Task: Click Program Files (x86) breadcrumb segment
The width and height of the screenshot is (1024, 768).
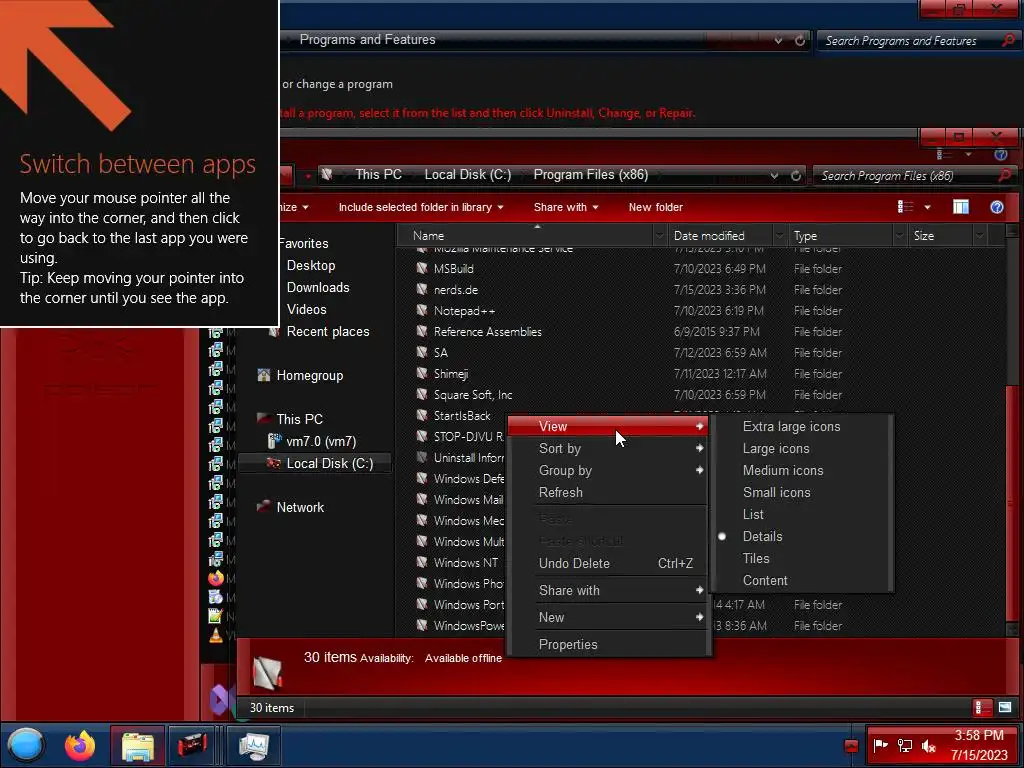Action: 591,174
